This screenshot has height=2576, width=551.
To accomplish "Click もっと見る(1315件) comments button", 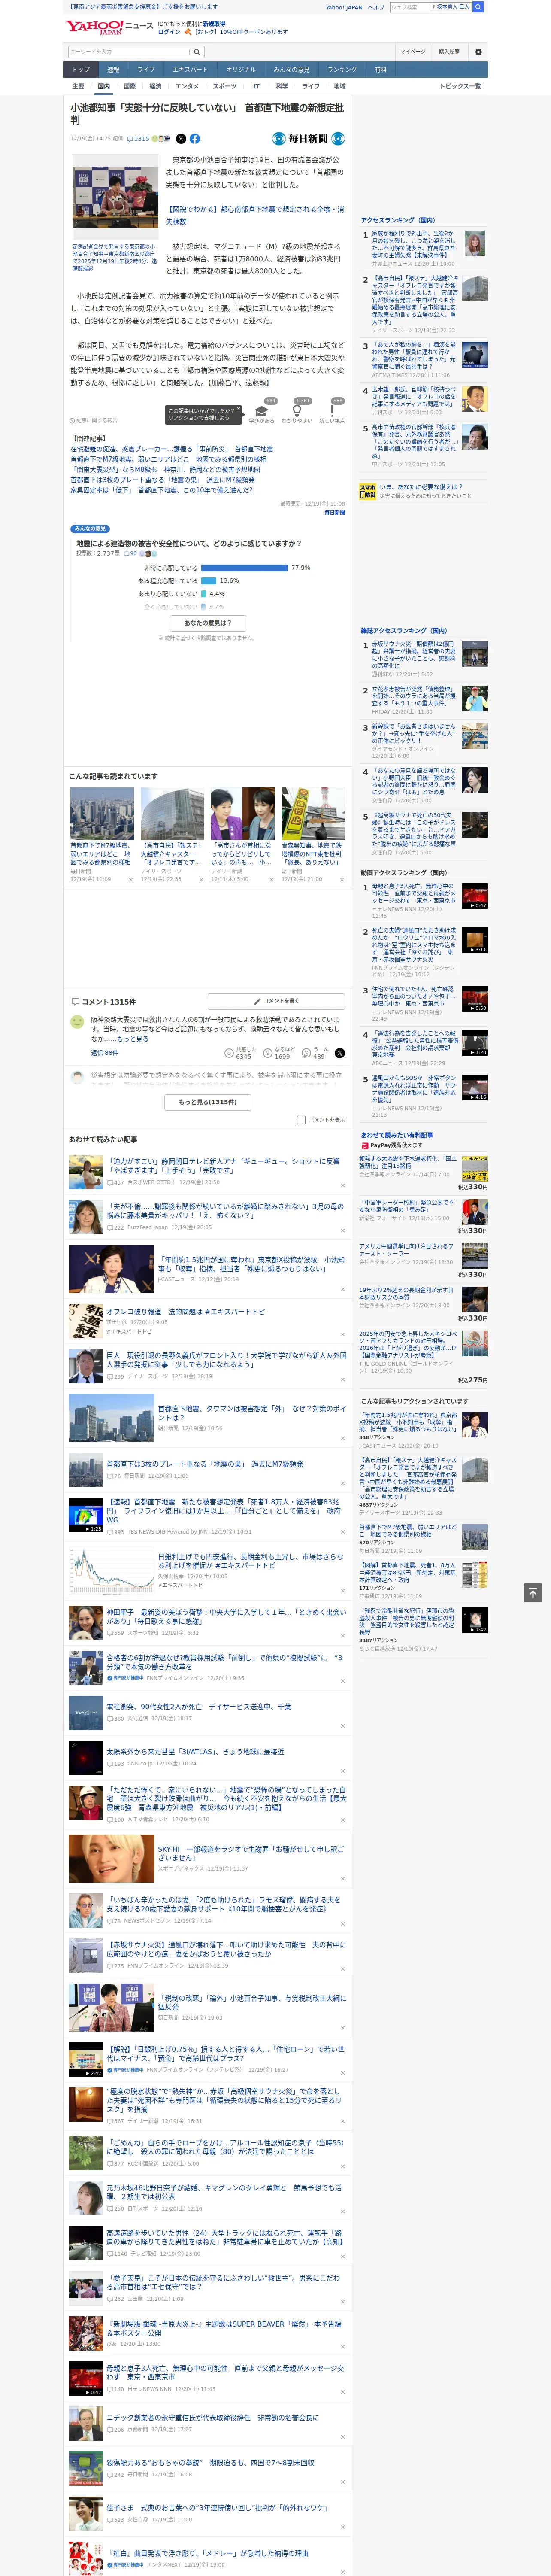I will tap(208, 1102).
